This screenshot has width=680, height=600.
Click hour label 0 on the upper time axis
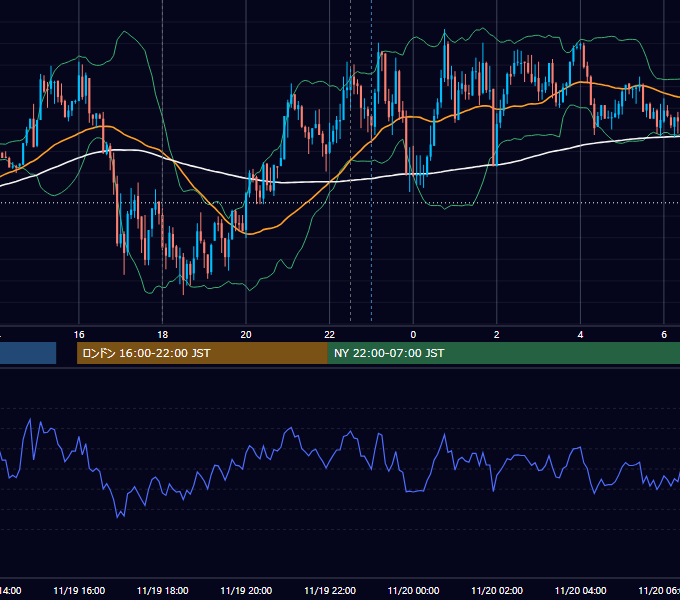point(413,335)
